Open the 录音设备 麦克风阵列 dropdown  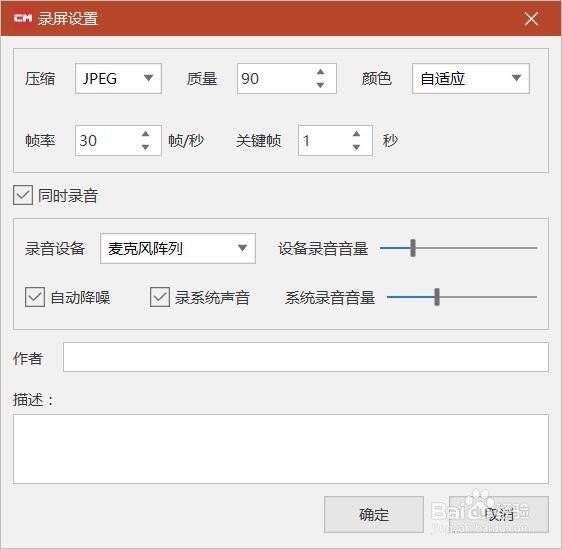point(178,248)
